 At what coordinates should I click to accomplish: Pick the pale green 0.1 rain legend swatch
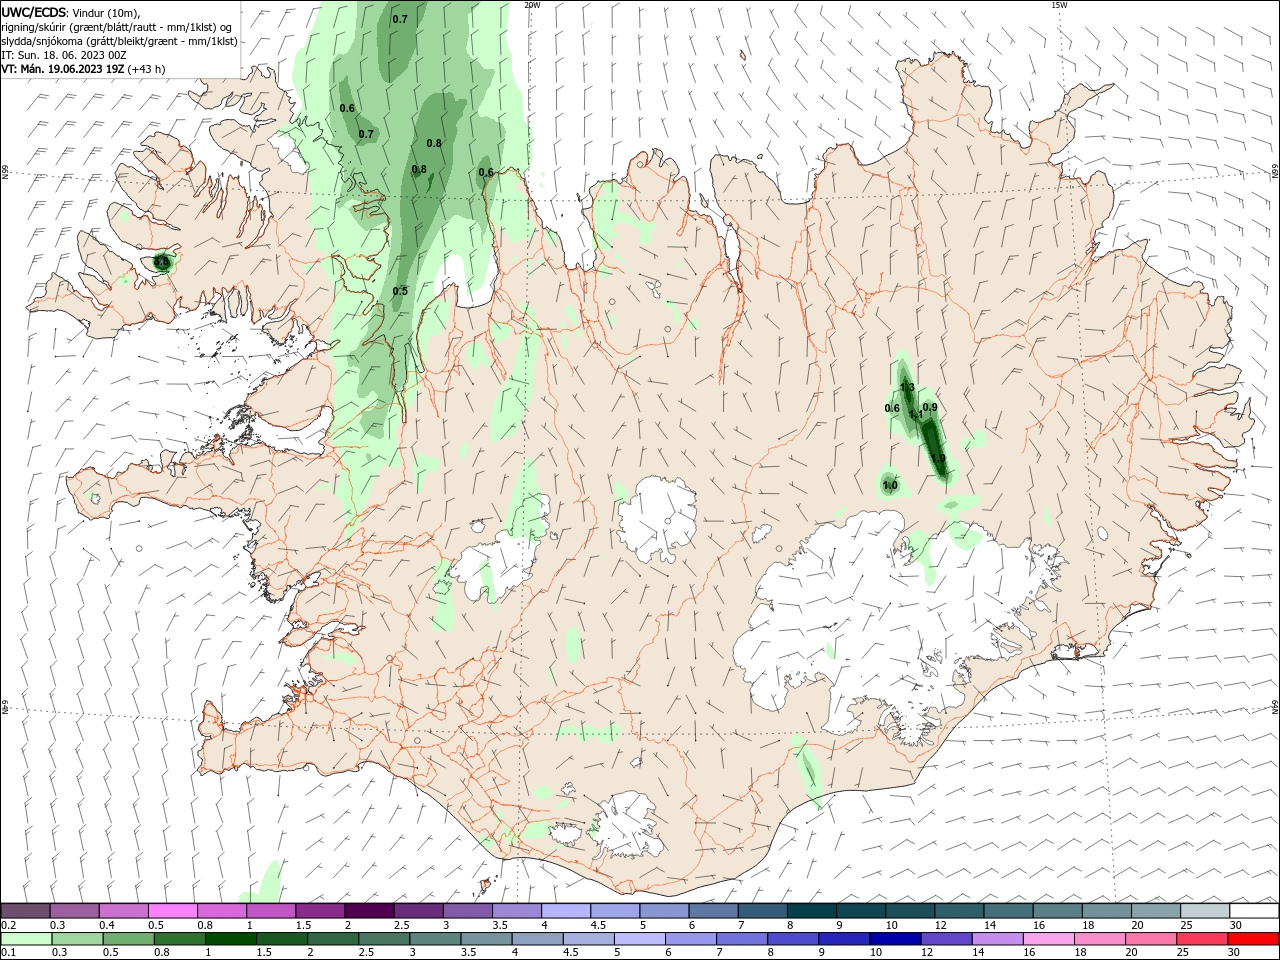(26, 939)
